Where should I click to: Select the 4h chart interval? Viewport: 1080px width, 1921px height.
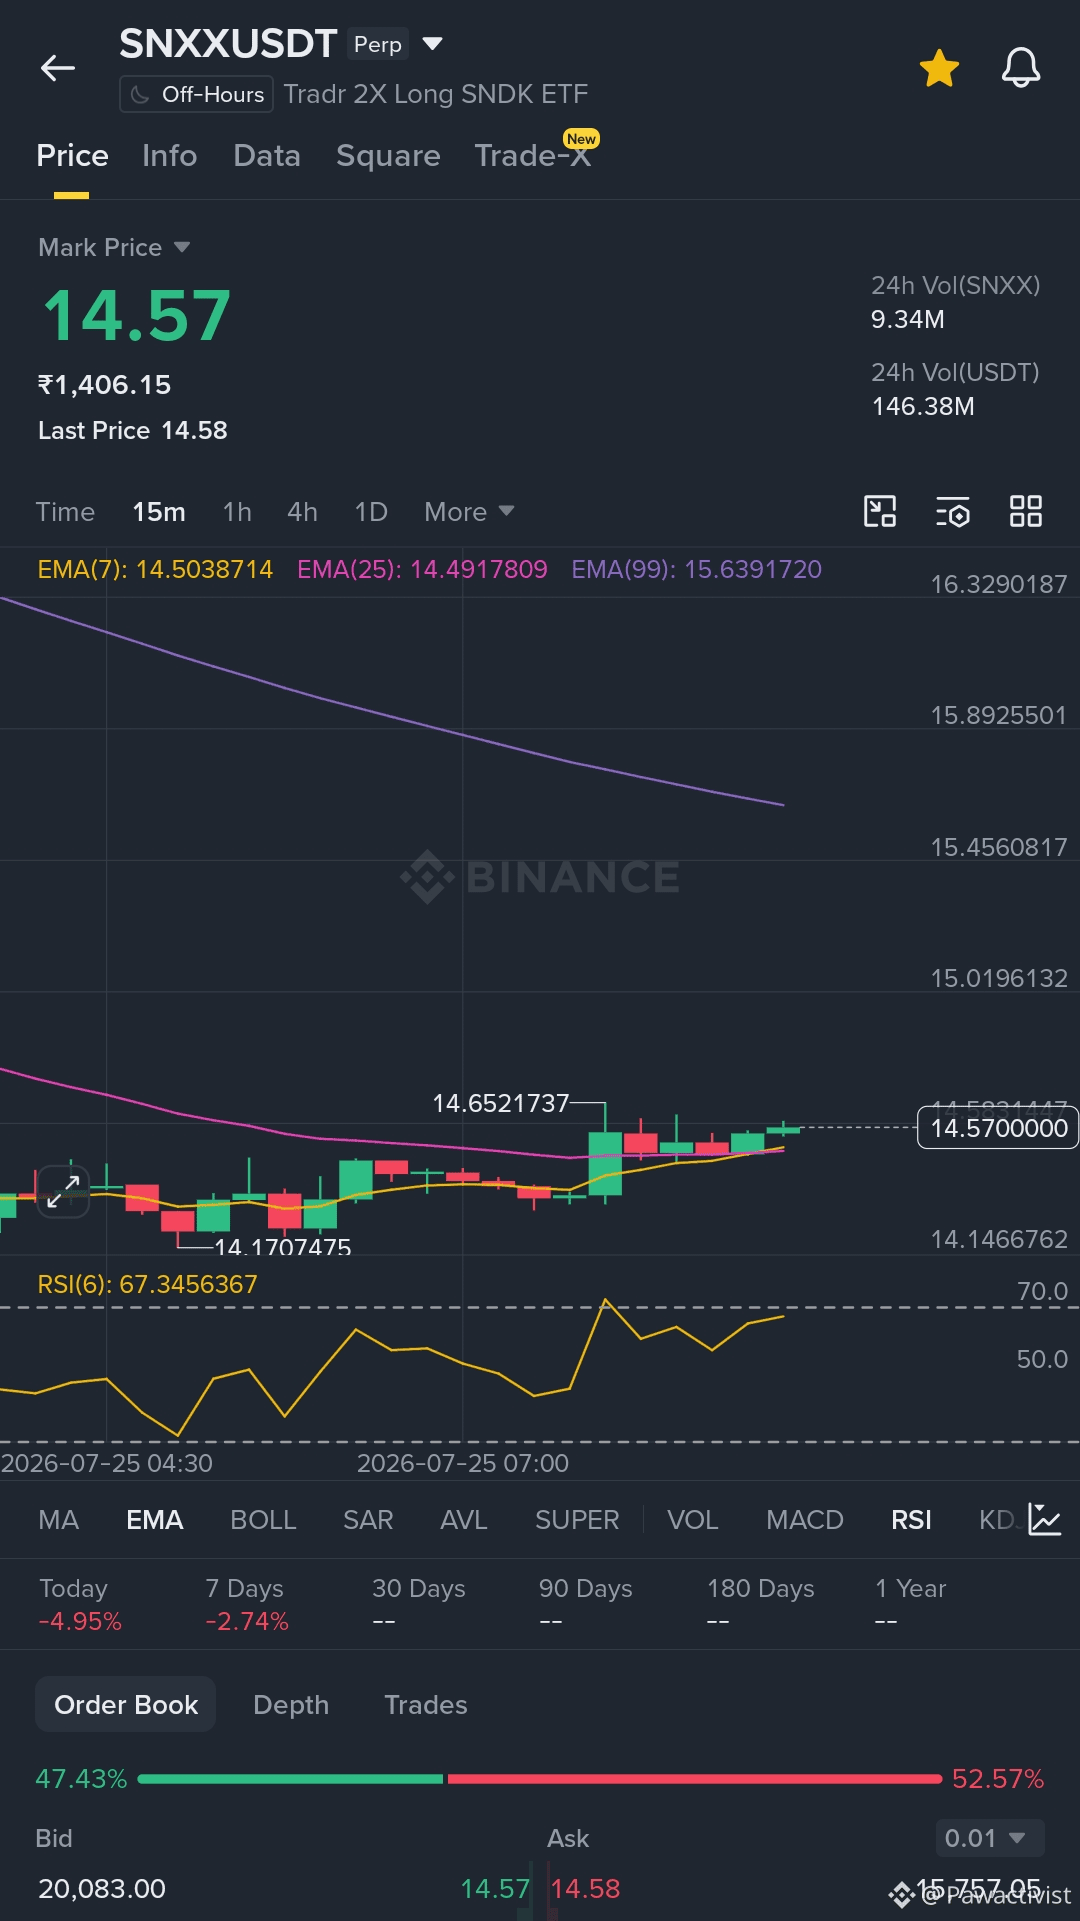pyautogui.click(x=302, y=512)
